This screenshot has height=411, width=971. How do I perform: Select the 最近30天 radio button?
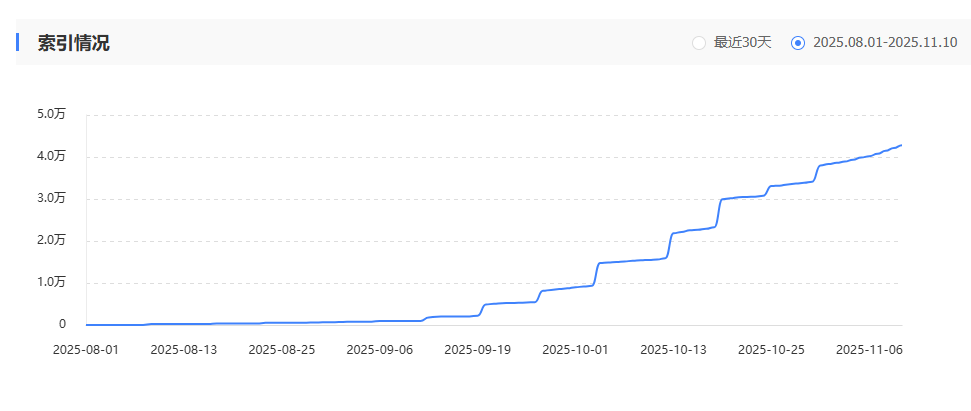tap(699, 43)
